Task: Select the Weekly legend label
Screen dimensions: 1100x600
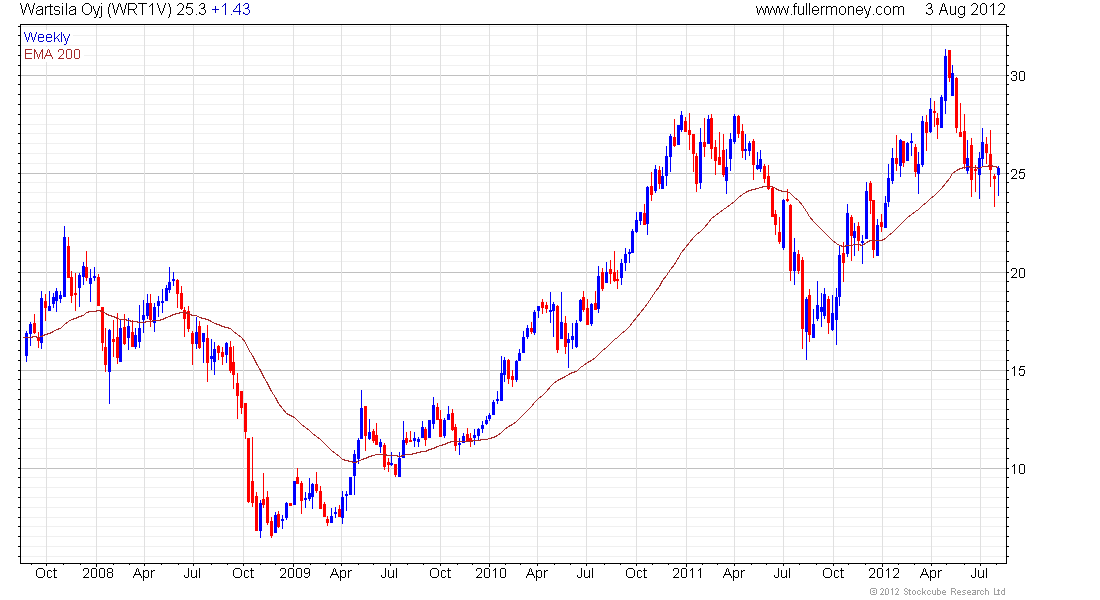Action: [47, 37]
